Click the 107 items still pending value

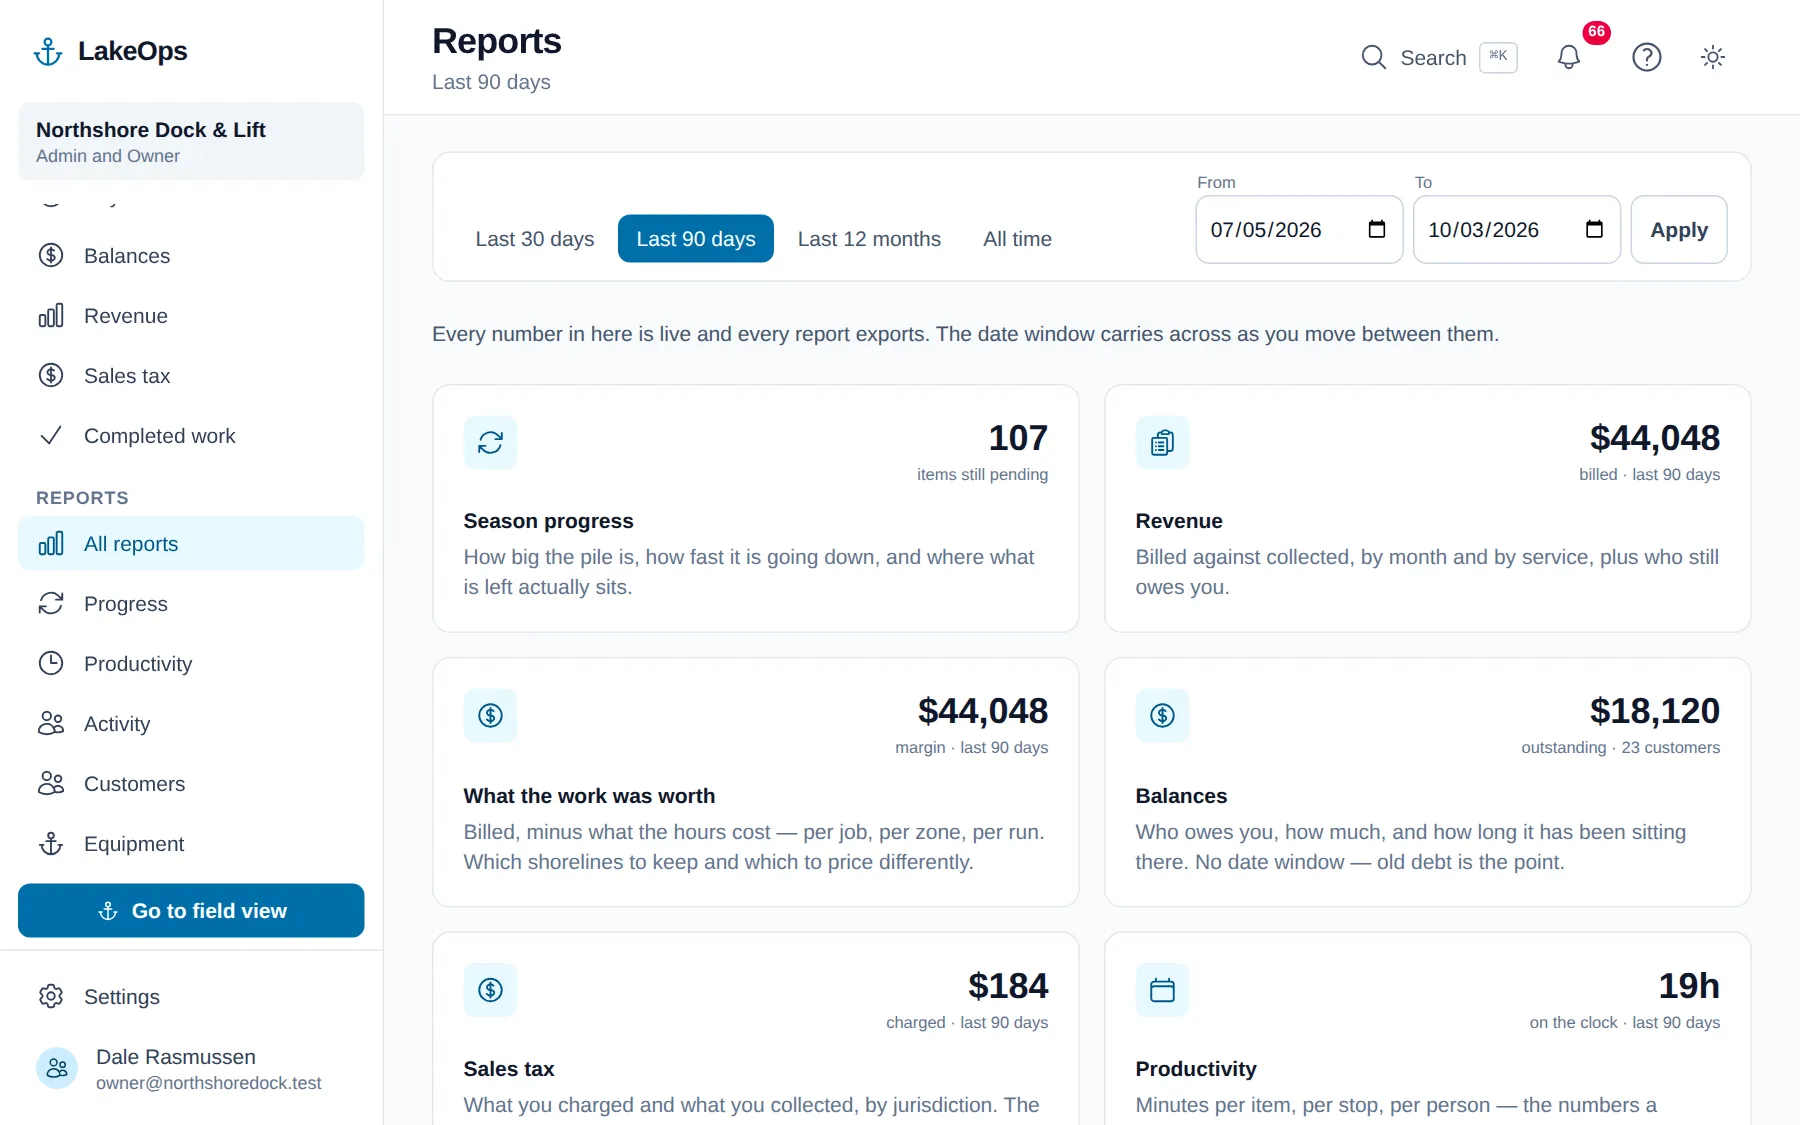pyautogui.click(x=1018, y=438)
